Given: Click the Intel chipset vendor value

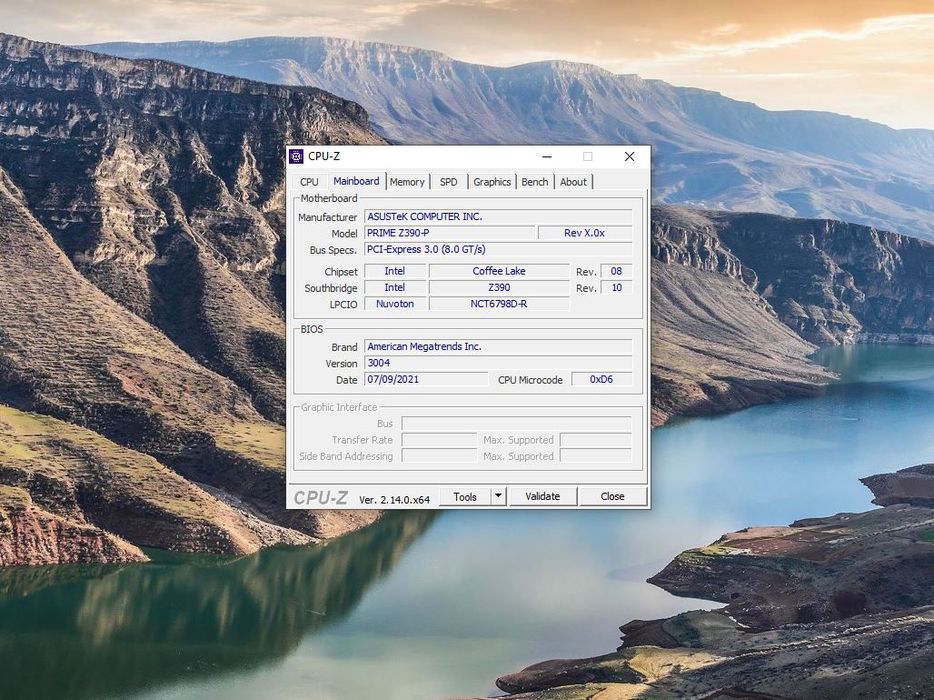Looking at the screenshot, I should pos(395,271).
